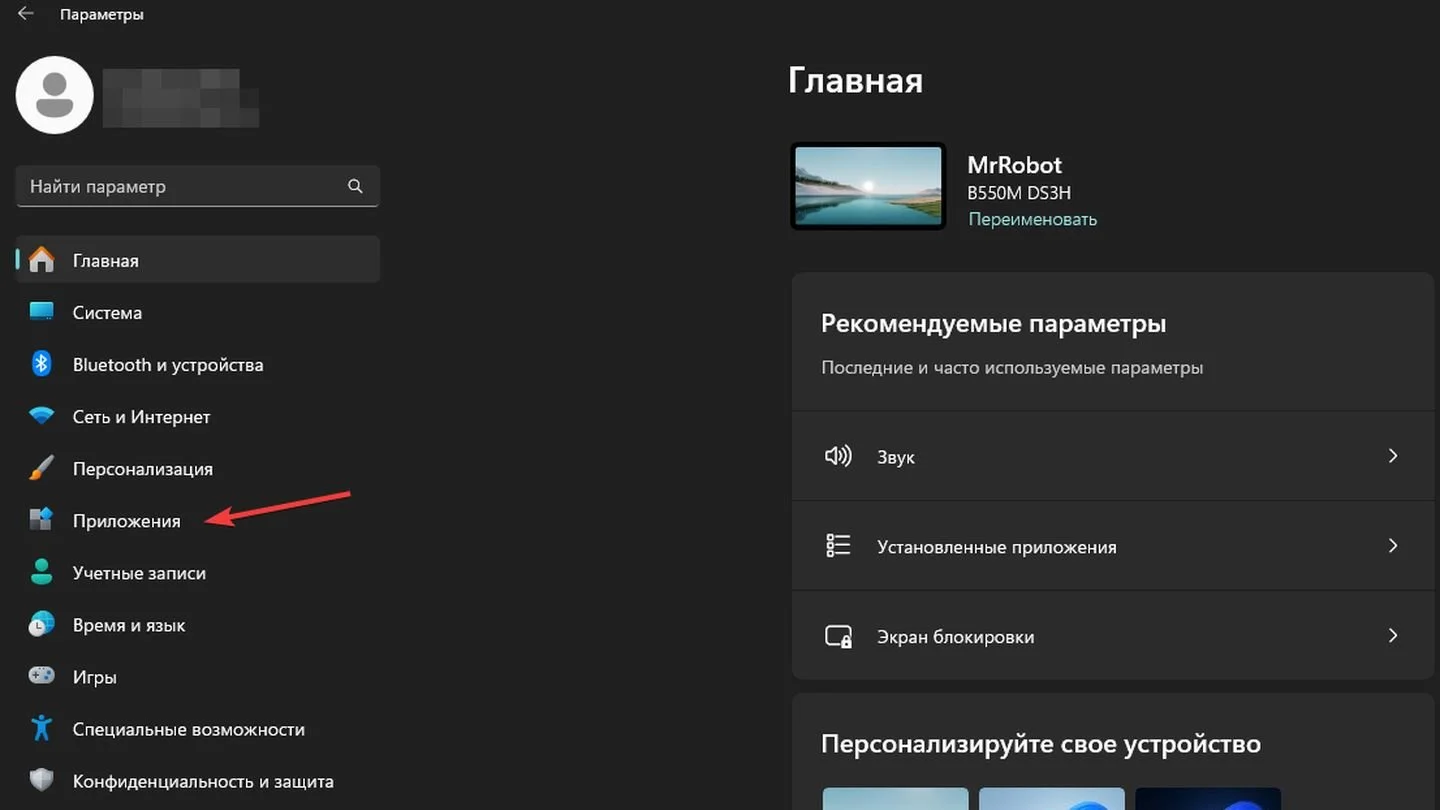
Task: Click the shield Конфиденциальность и защита icon
Action: click(41, 781)
